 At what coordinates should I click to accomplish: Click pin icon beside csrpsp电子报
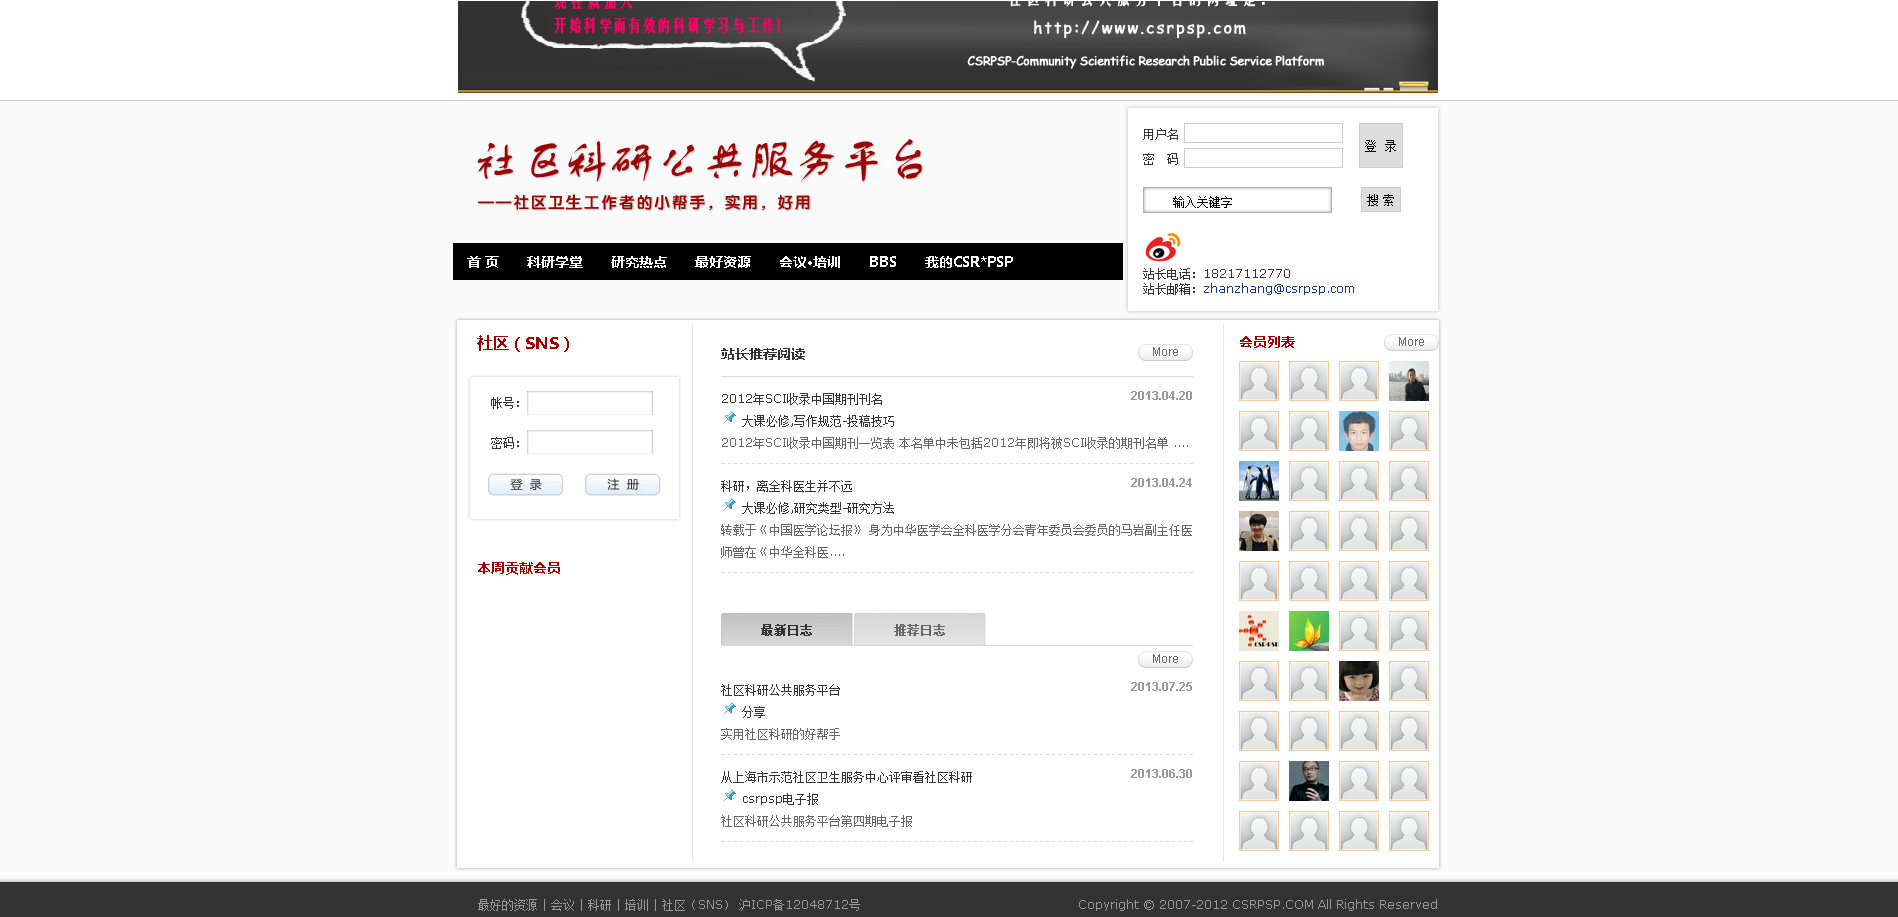(x=730, y=797)
